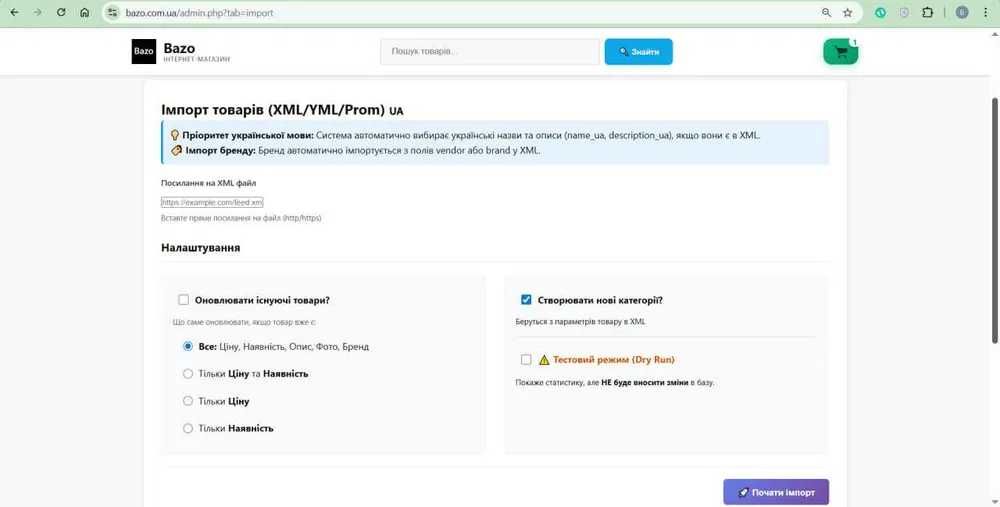
Task: Select radio 'Тільки Ціну'
Action: click(x=188, y=401)
